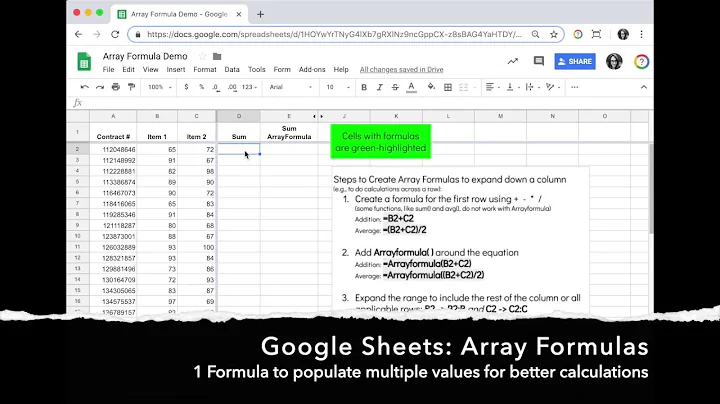Screen dimensions: 720x404
Task: Click the Google Sheets home icon
Action: point(84,62)
